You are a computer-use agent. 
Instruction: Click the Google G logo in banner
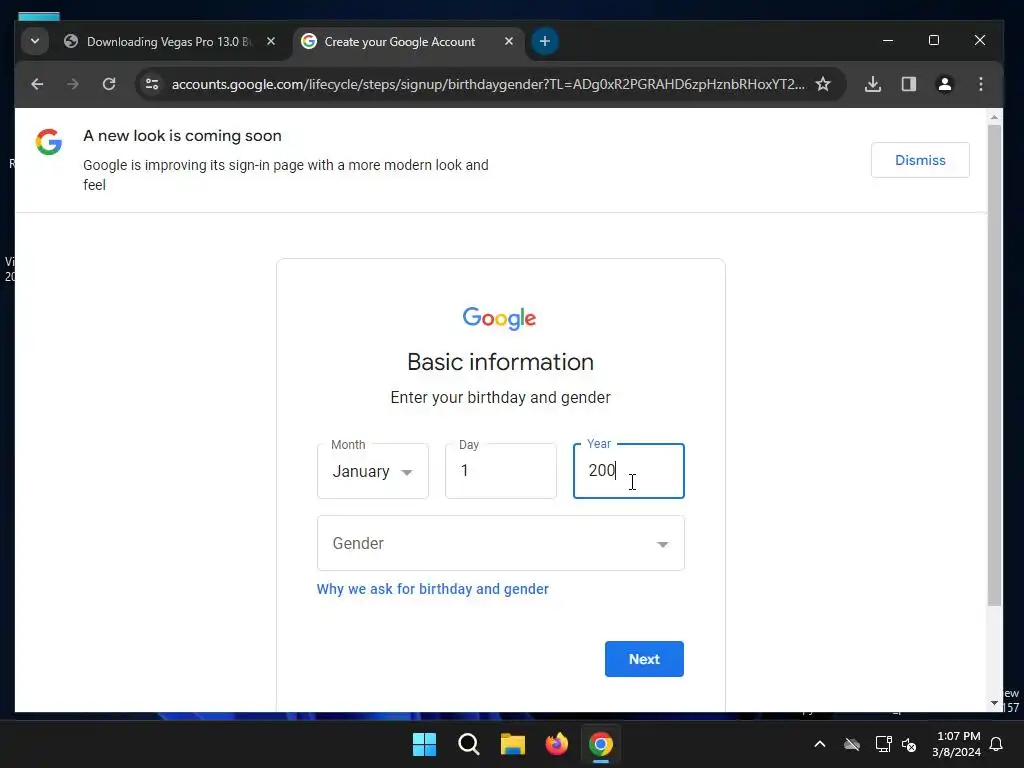point(49,142)
